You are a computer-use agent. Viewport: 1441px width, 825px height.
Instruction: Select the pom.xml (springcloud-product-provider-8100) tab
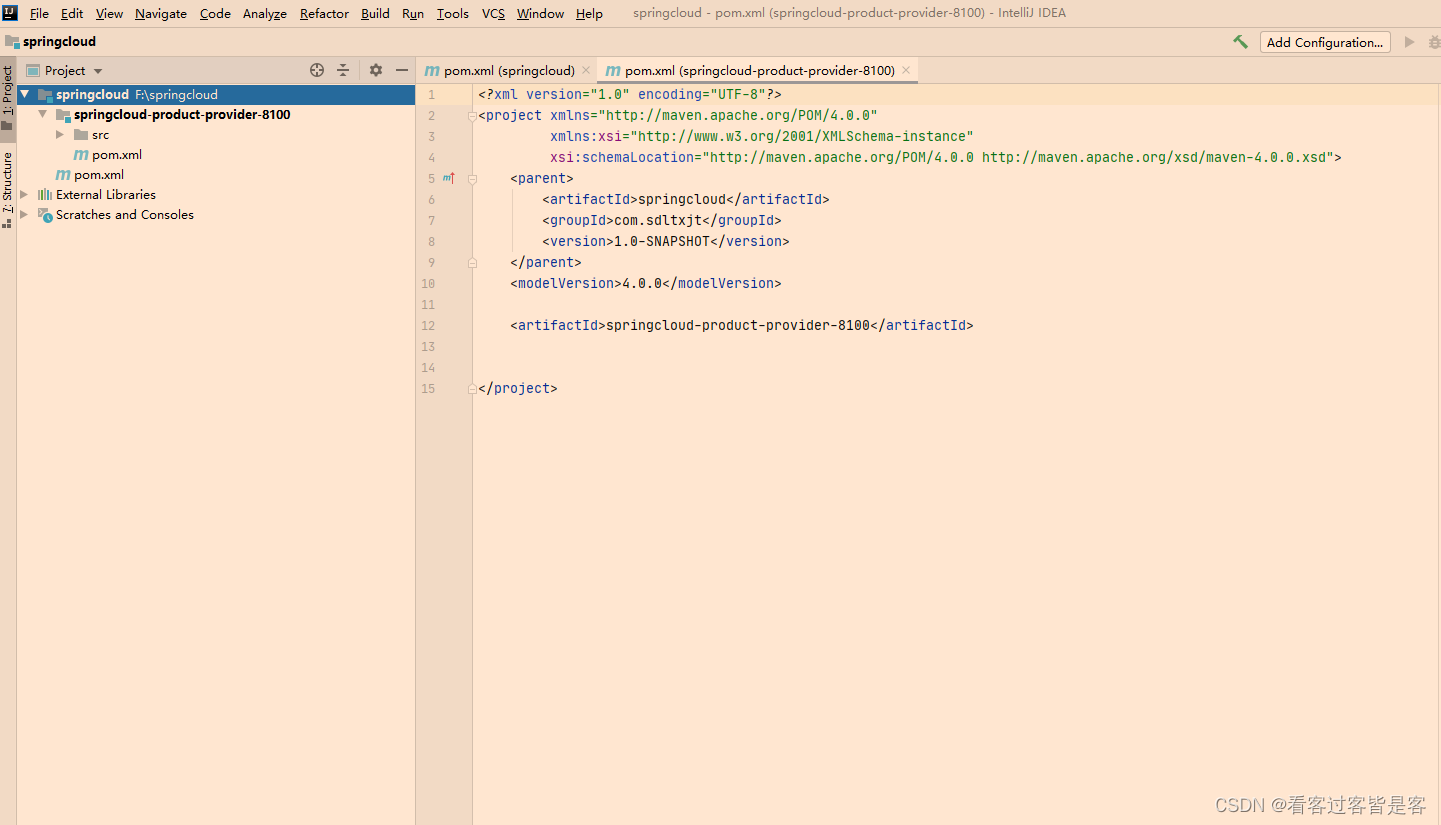tap(757, 70)
